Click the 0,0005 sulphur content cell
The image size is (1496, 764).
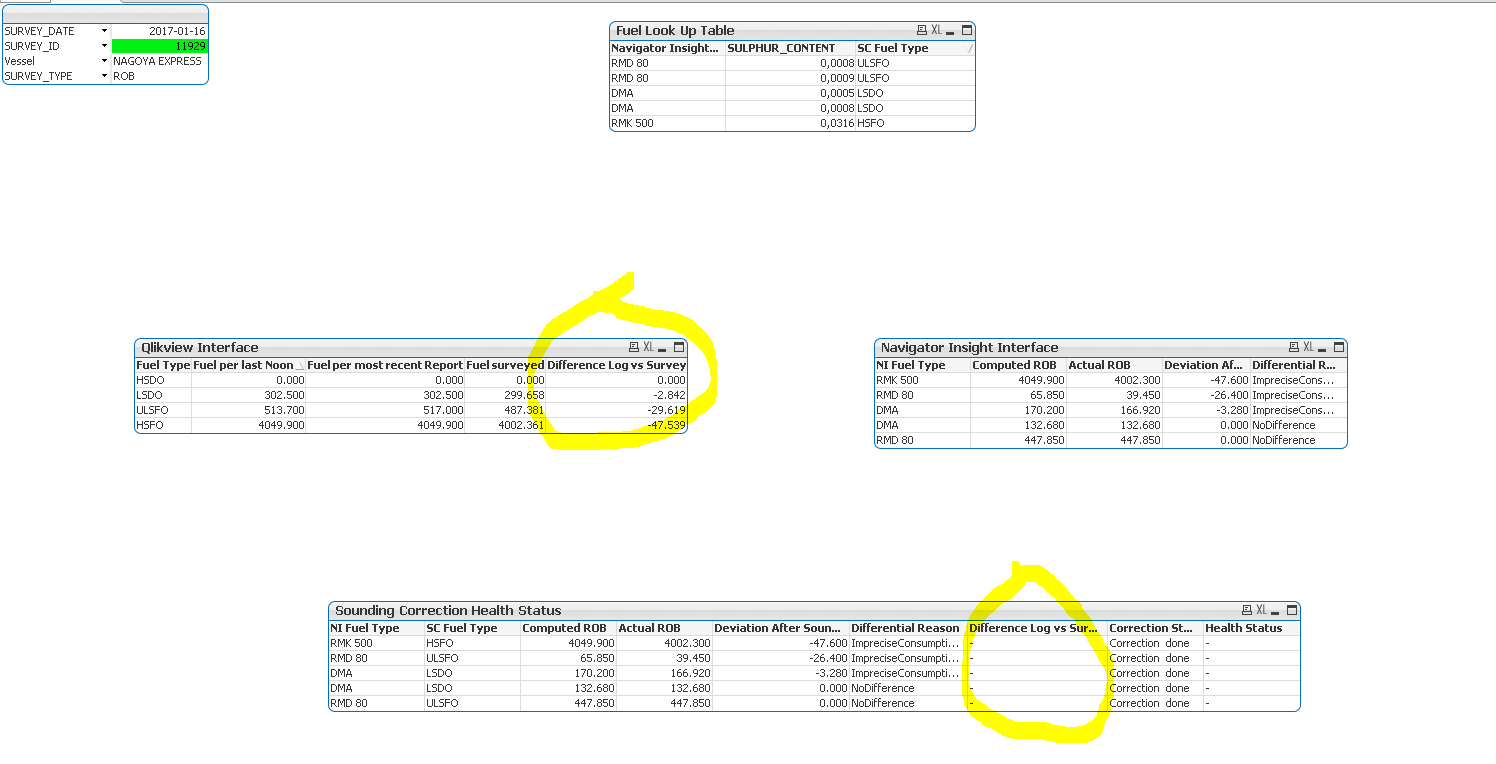pos(791,93)
